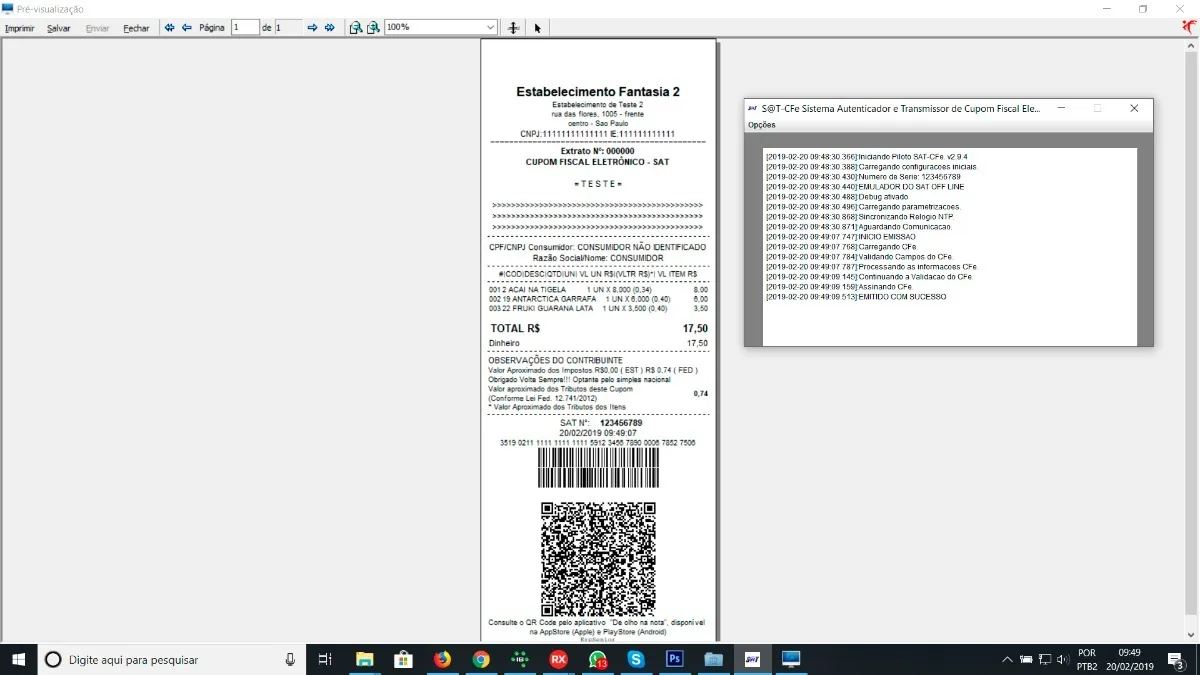Click the POR PTB2 language indicator
This screenshot has height=675, width=1200.
point(1086,660)
